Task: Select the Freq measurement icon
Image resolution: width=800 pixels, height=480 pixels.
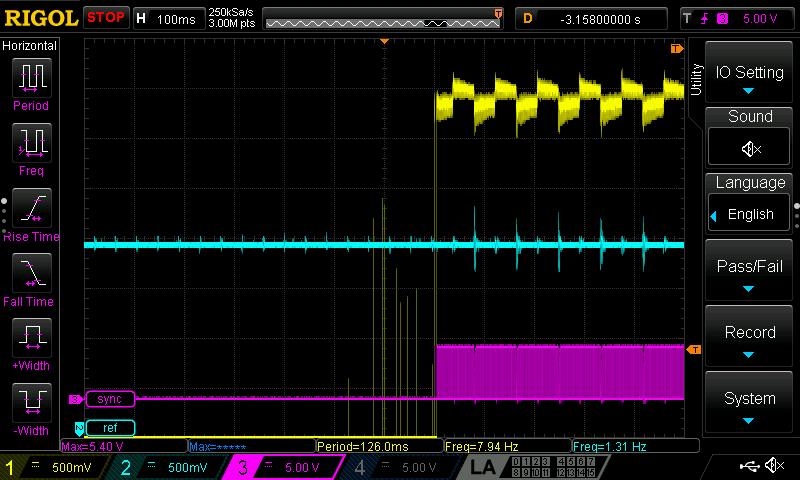Action: [30, 149]
